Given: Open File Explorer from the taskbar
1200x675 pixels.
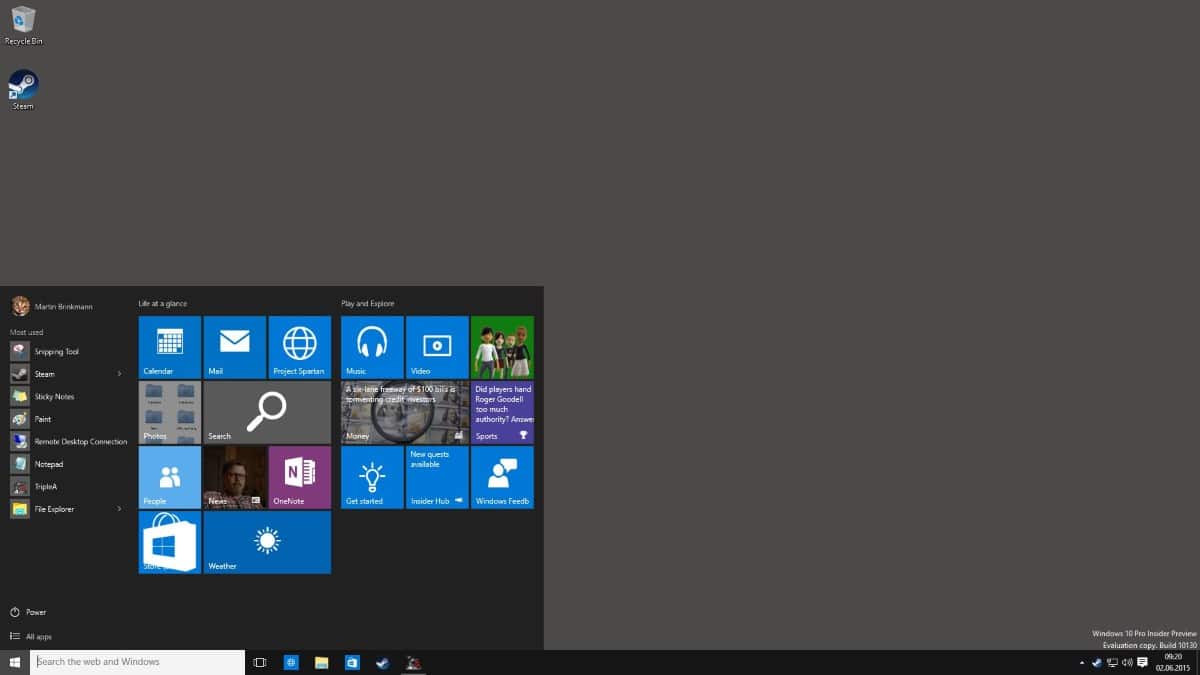Looking at the screenshot, I should 321,662.
